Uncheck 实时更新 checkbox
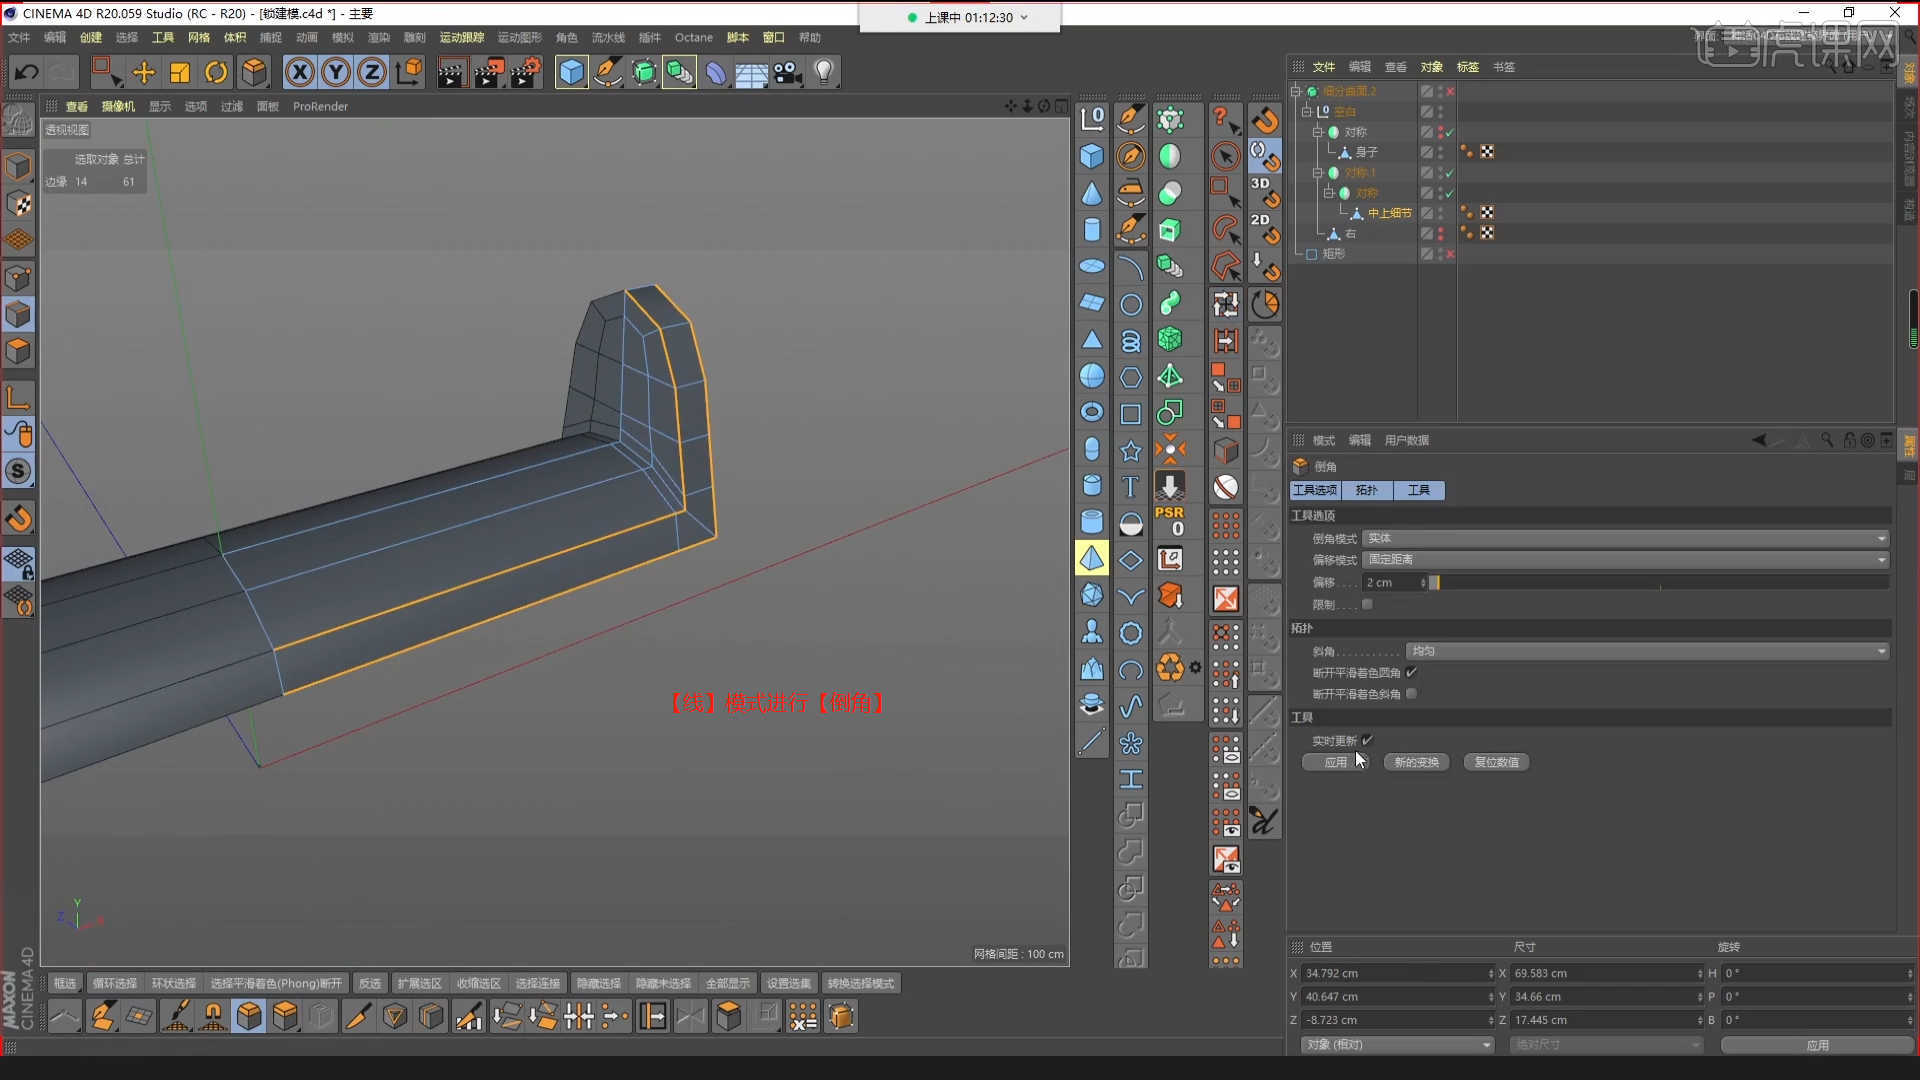 [1367, 740]
